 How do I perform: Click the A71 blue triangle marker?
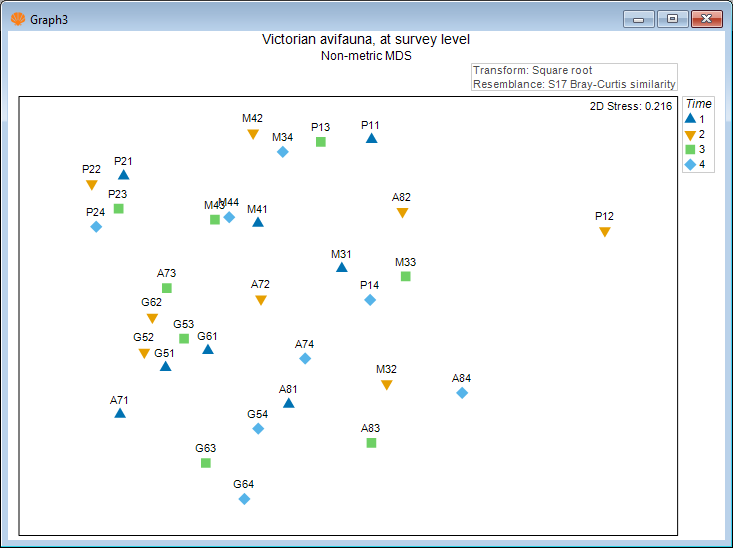(x=120, y=413)
